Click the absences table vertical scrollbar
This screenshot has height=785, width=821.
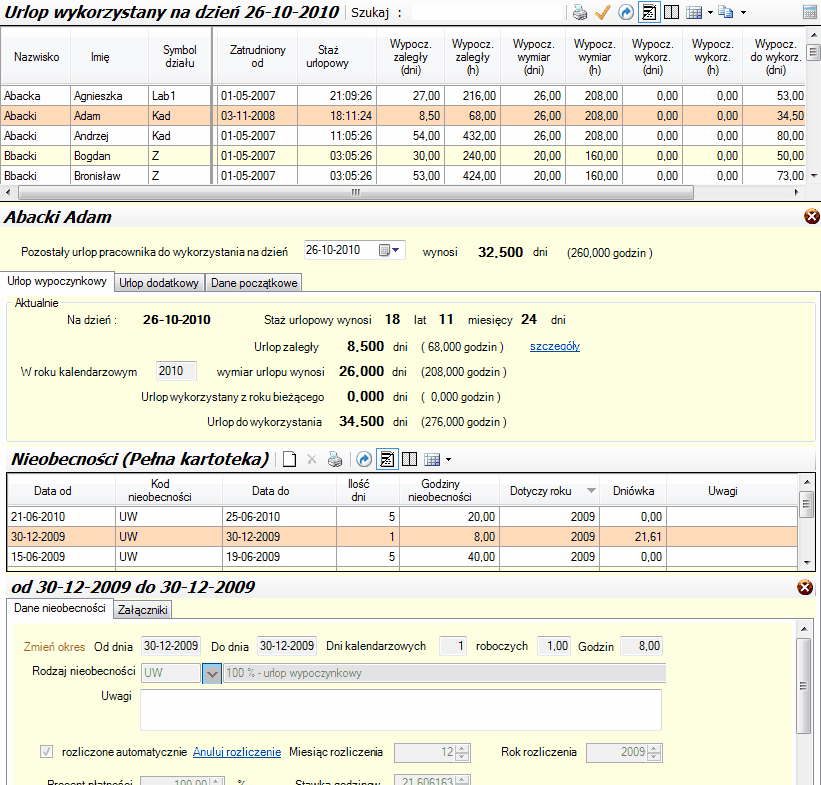(x=806, y=504)
